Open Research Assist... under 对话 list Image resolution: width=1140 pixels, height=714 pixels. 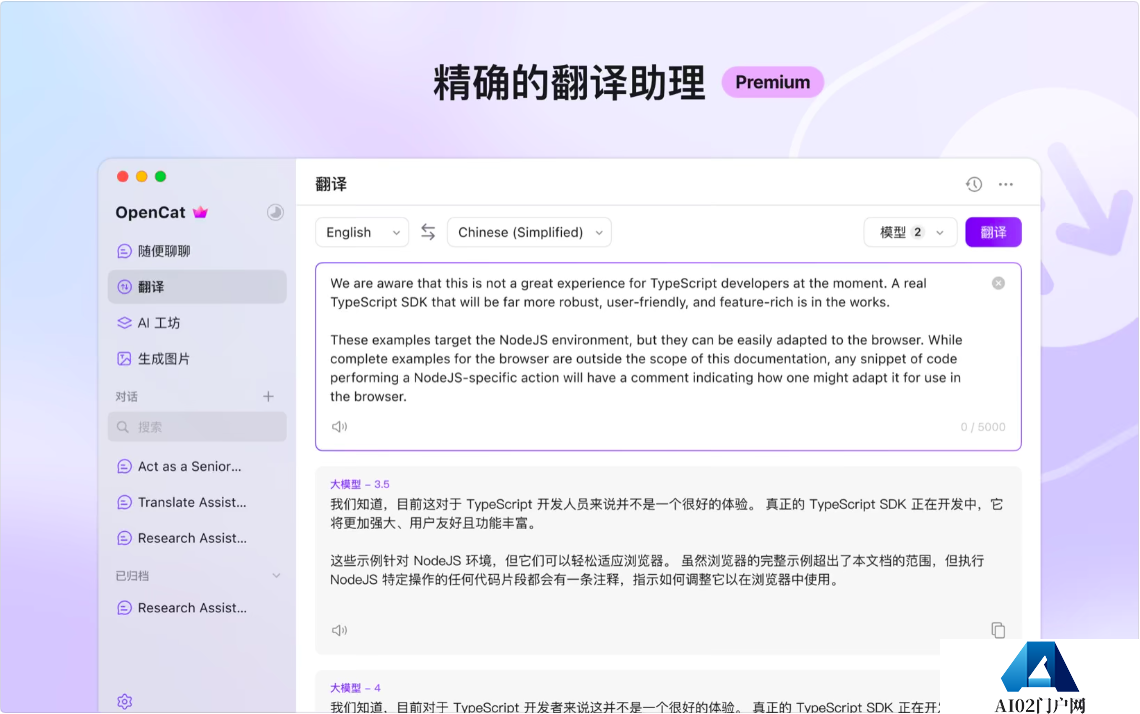pos(197,538)
